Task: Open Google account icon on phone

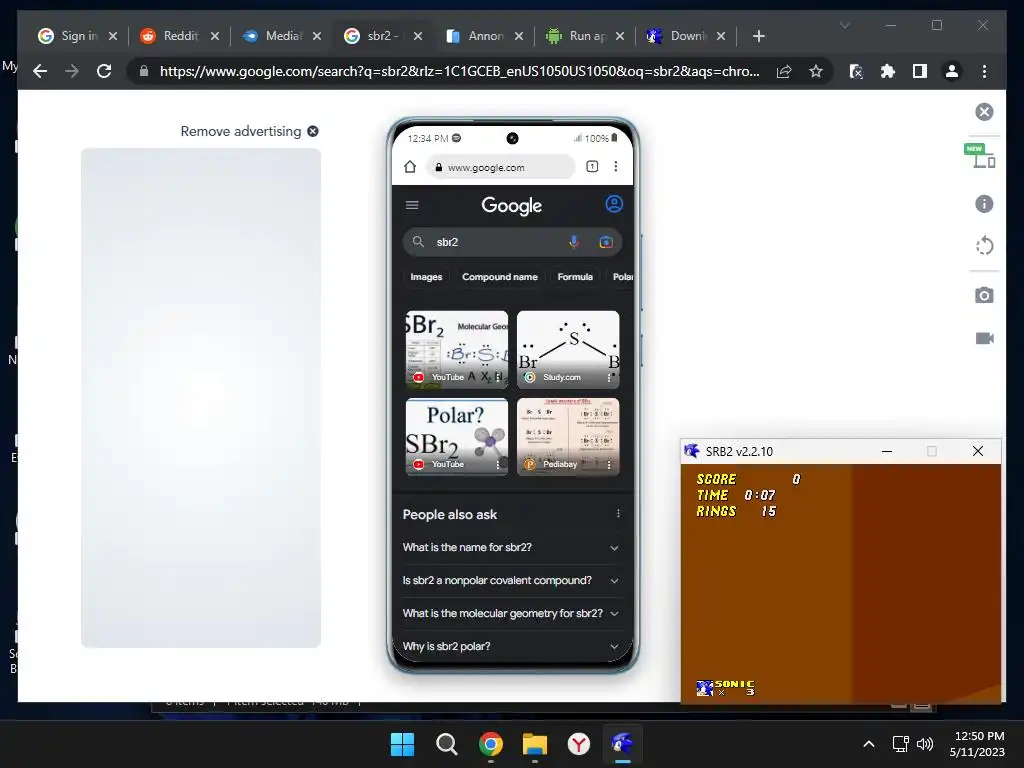Action: point(614,204)
